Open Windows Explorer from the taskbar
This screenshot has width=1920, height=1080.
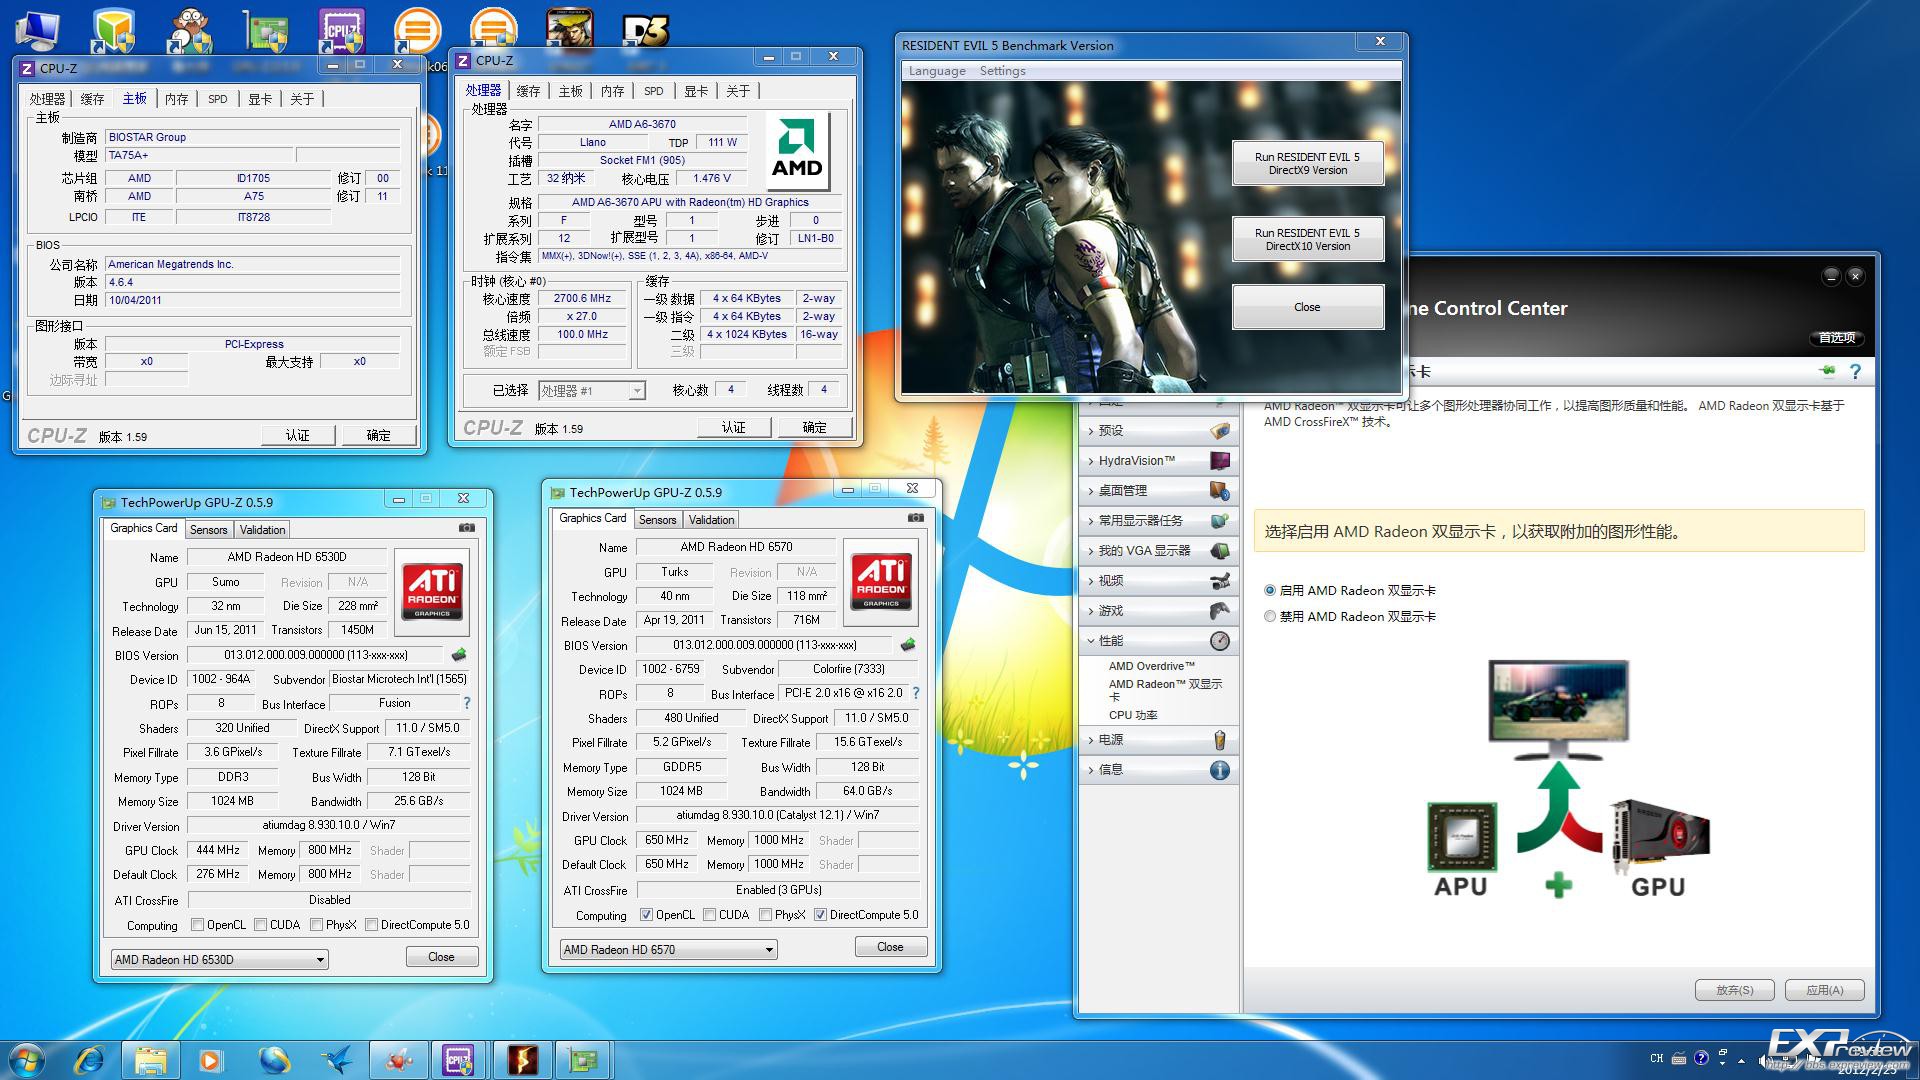[150, 1059]
